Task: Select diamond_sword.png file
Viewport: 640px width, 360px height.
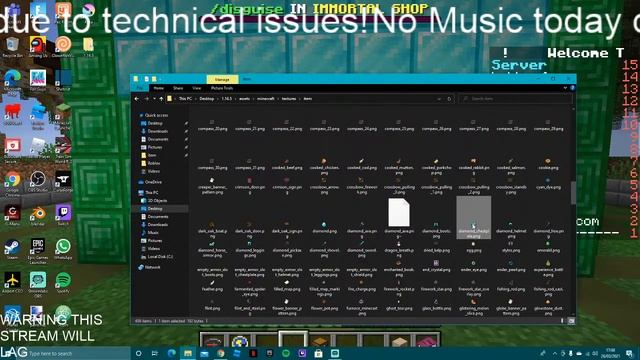Action: [x=362, y=249]
